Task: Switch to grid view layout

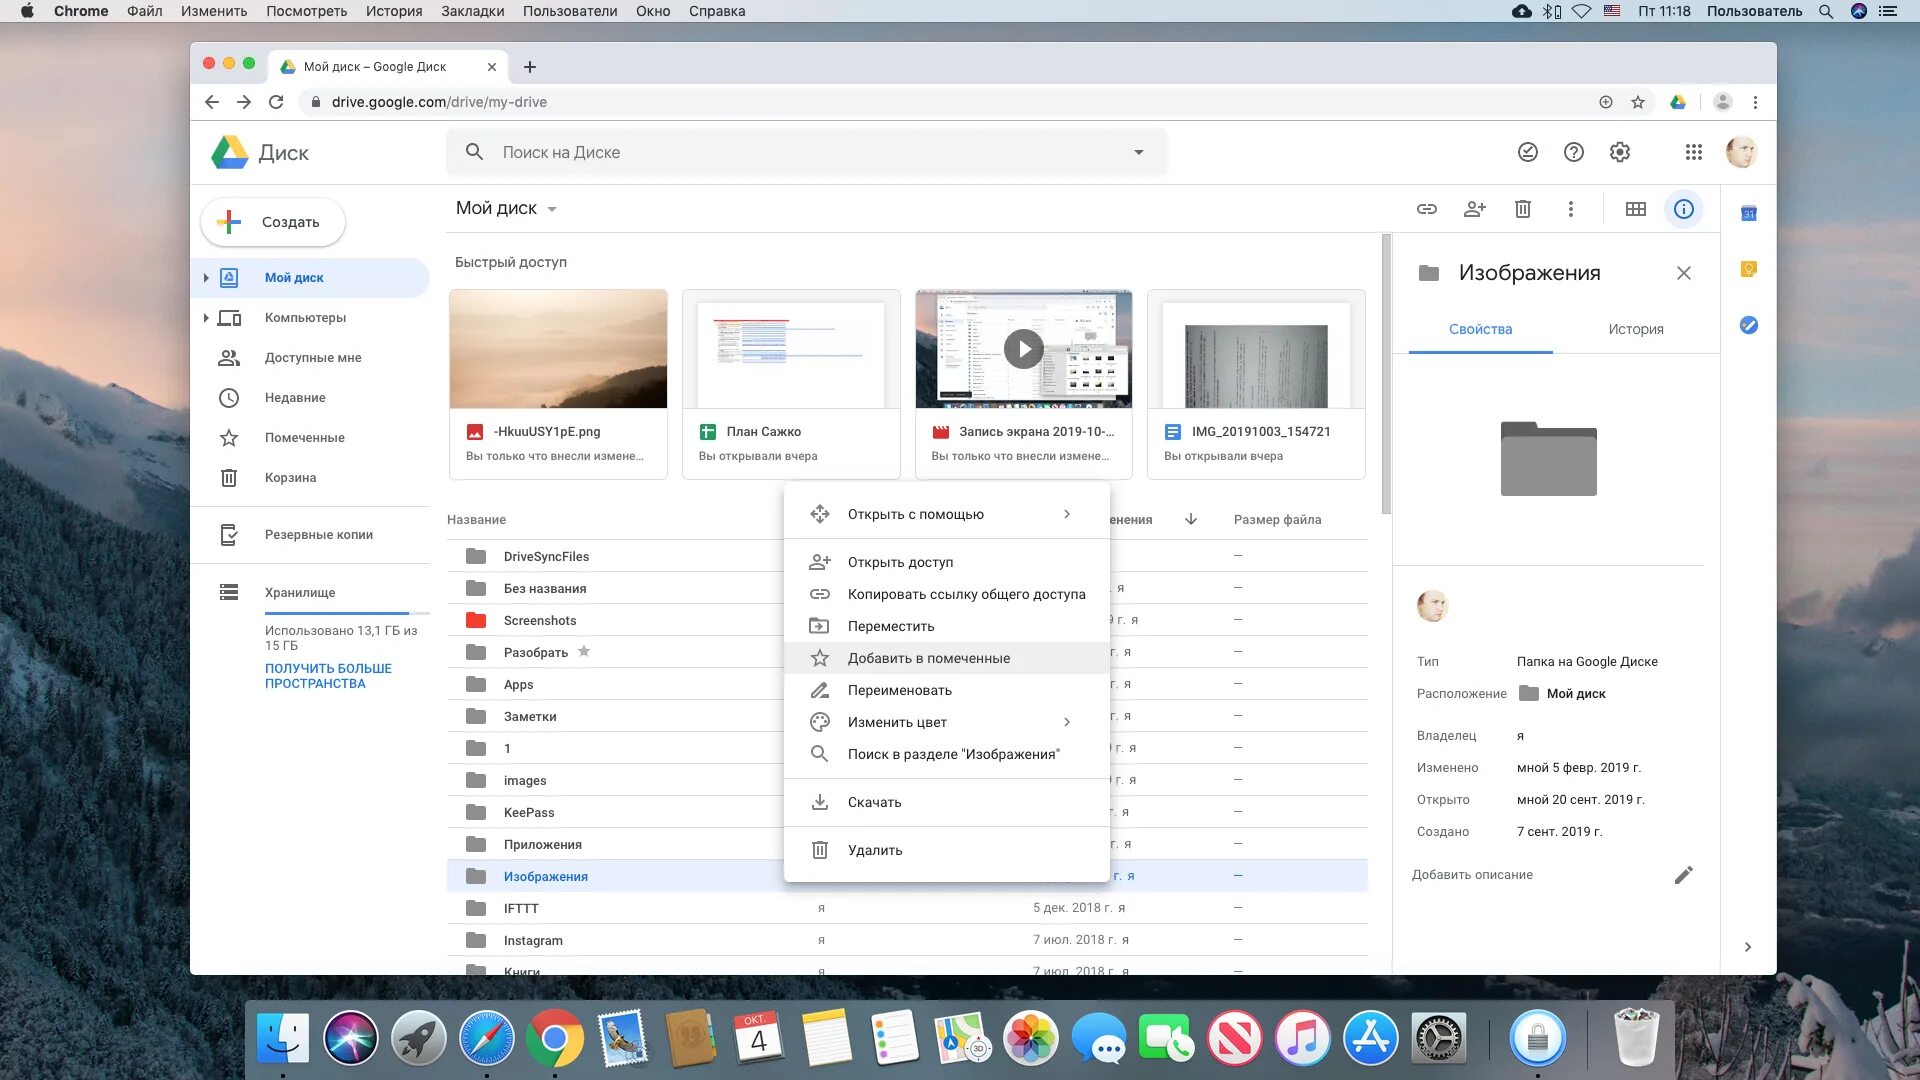Action: point(1635,209)
